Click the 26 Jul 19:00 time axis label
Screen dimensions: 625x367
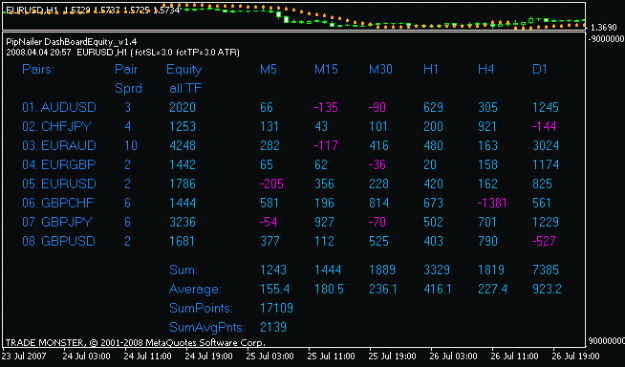576,356
